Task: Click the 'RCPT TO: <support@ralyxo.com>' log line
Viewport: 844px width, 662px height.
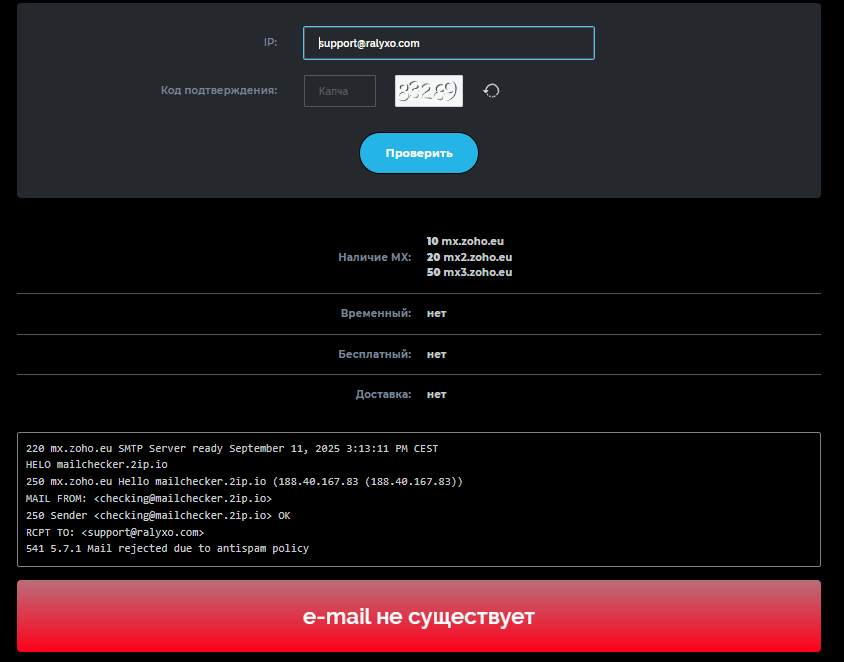Action: click(115, 532)
